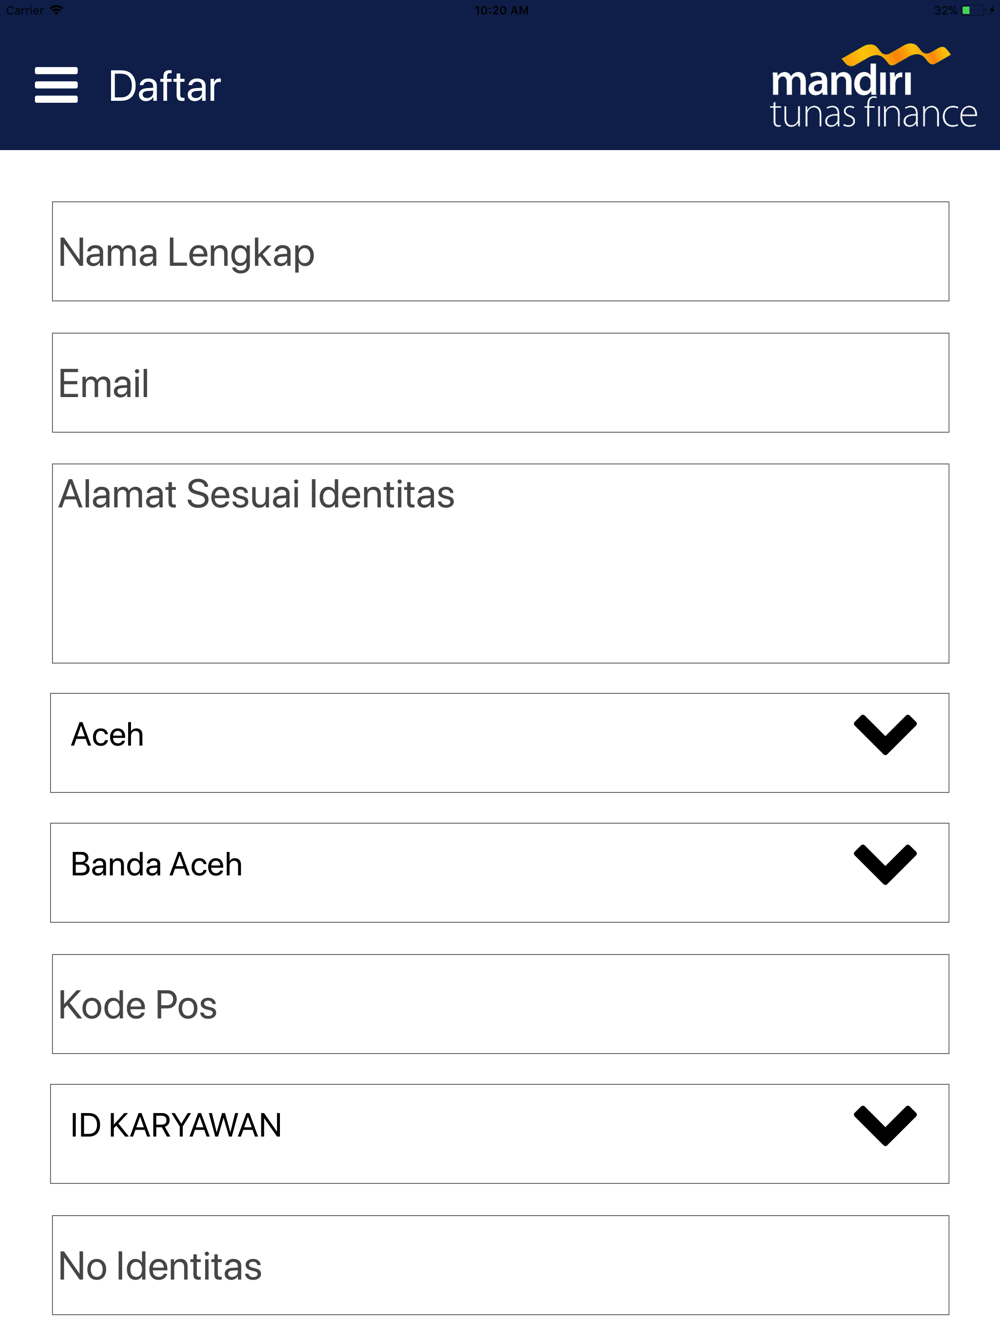Open the ID KARYAWAN type dropdown
Screen dimensions: 1000x1334
pyautogui.click(x=500, y=1134)
